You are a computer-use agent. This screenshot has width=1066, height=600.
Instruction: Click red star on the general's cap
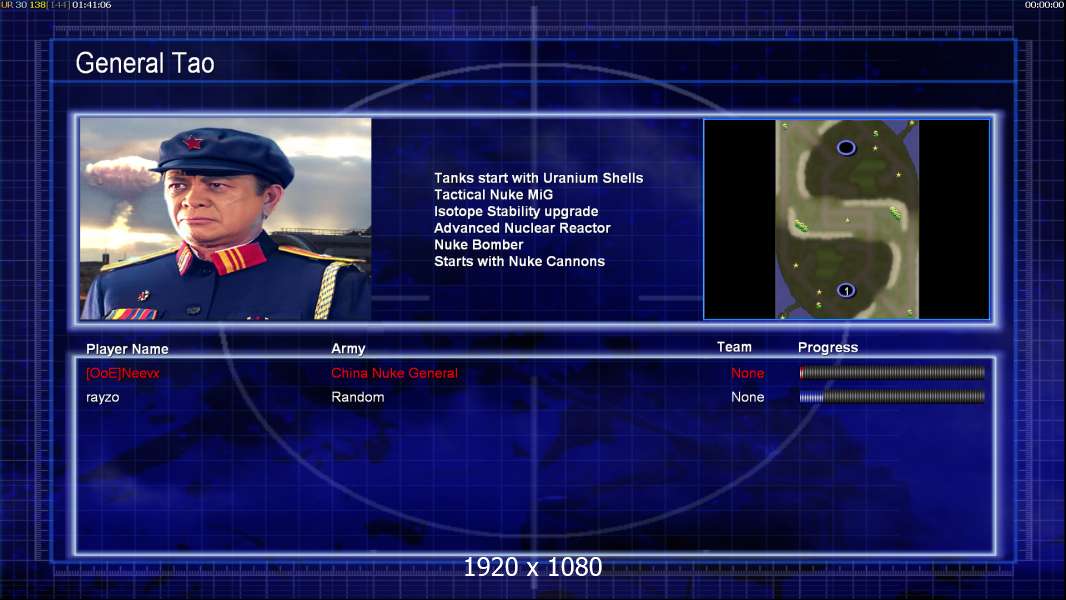tap(193, 143)
